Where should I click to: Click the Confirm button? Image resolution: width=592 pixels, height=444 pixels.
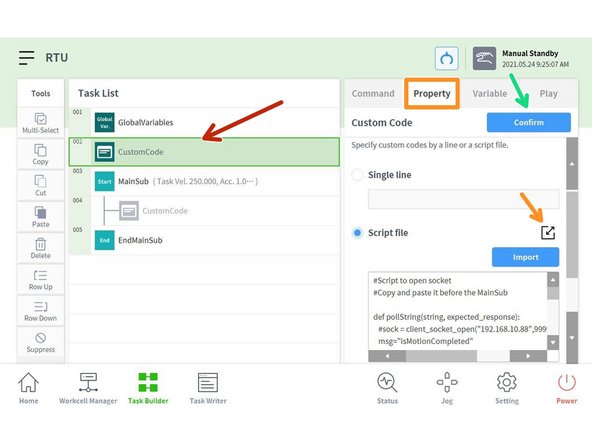pos(529,122)
